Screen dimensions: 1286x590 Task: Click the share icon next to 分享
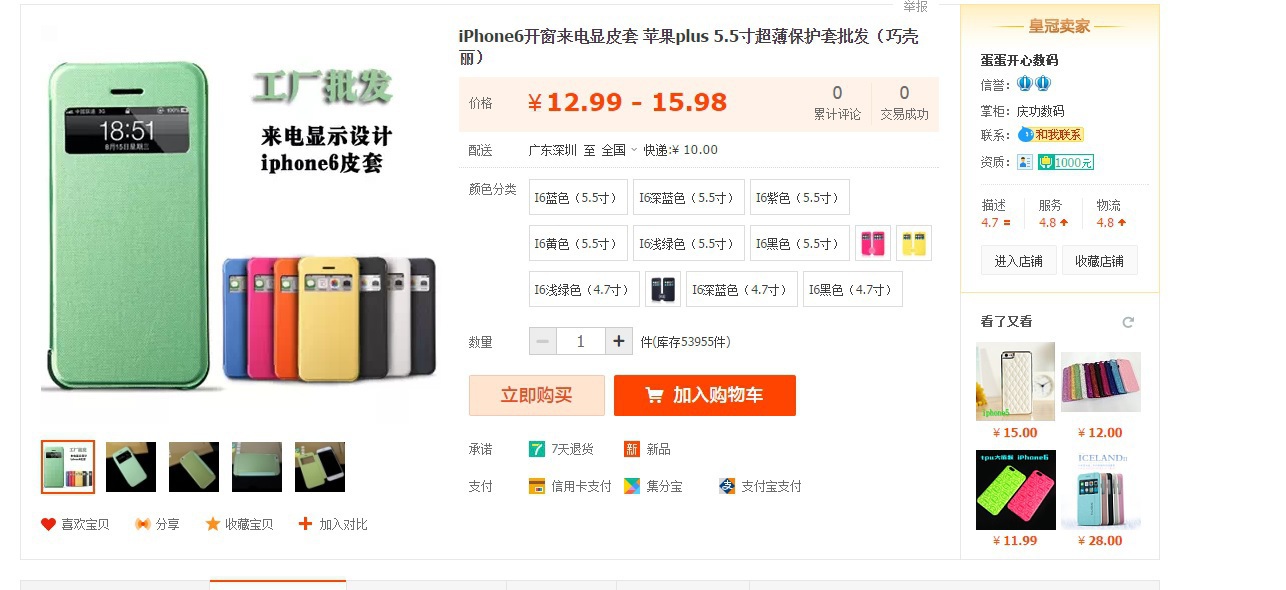(142, 524)
